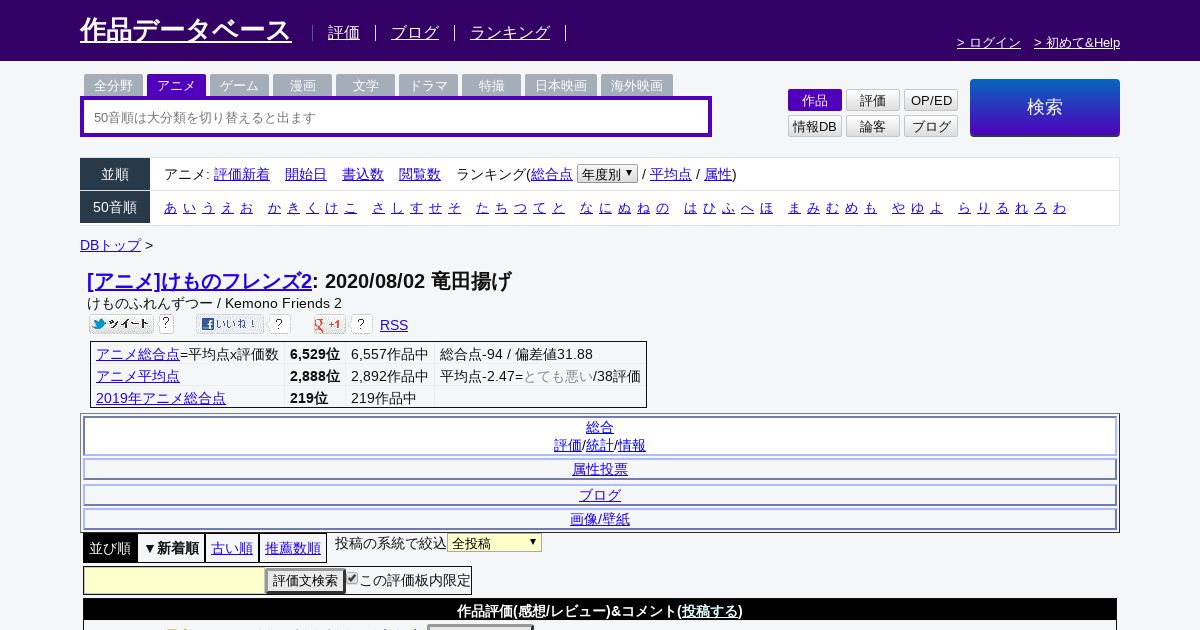Click the tweet count bubble beside ツイート
Viewport: 1200px width, 630px height.
[x=166, y=324]
